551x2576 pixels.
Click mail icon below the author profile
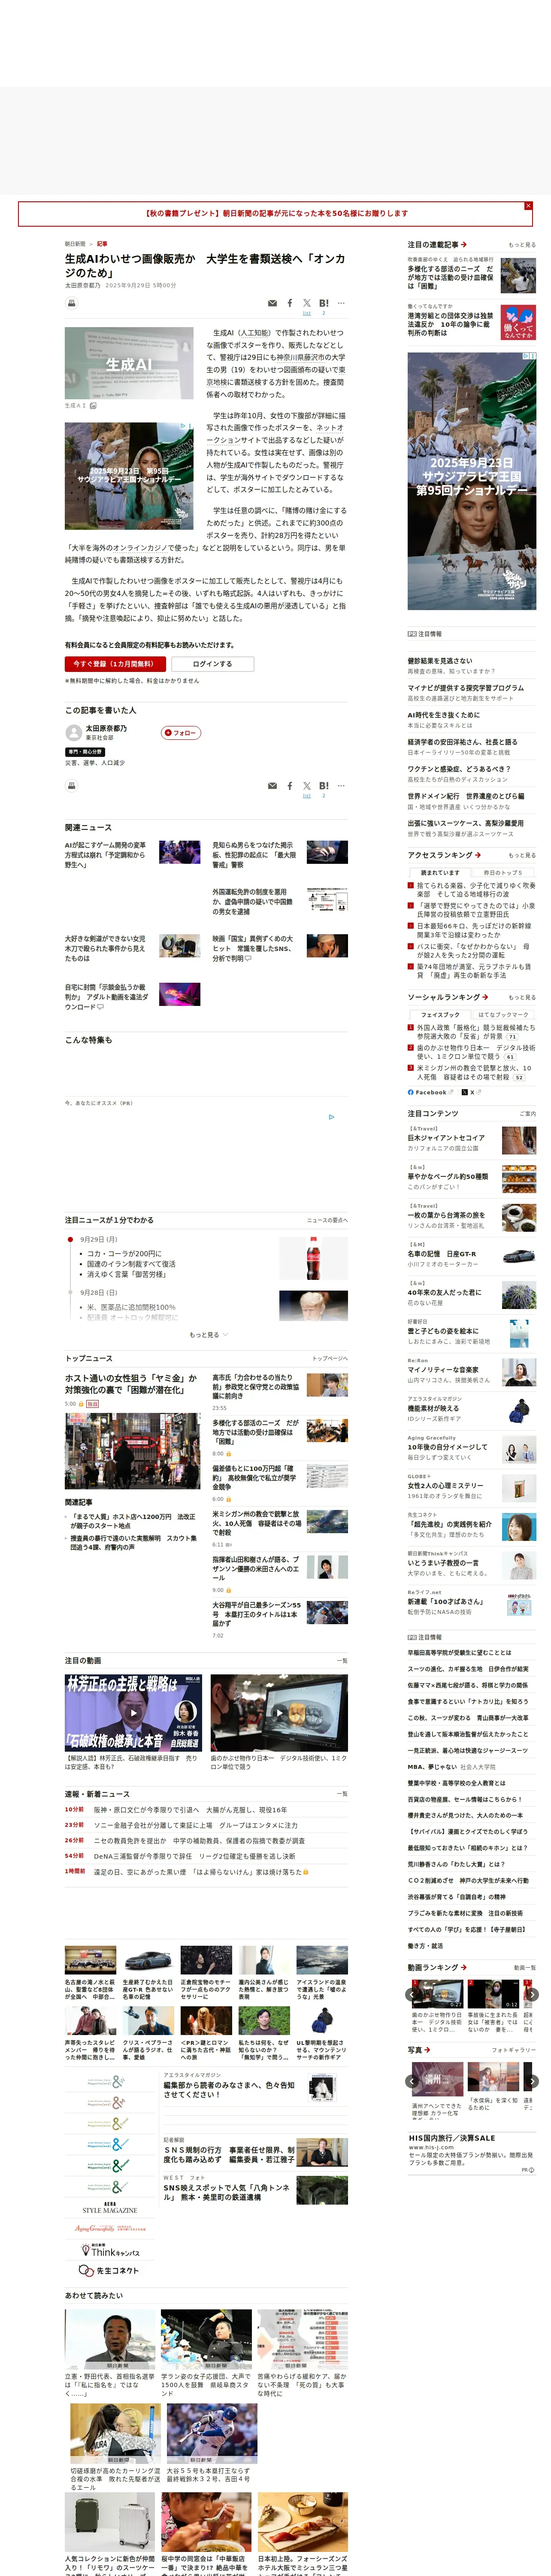point(272,786)
